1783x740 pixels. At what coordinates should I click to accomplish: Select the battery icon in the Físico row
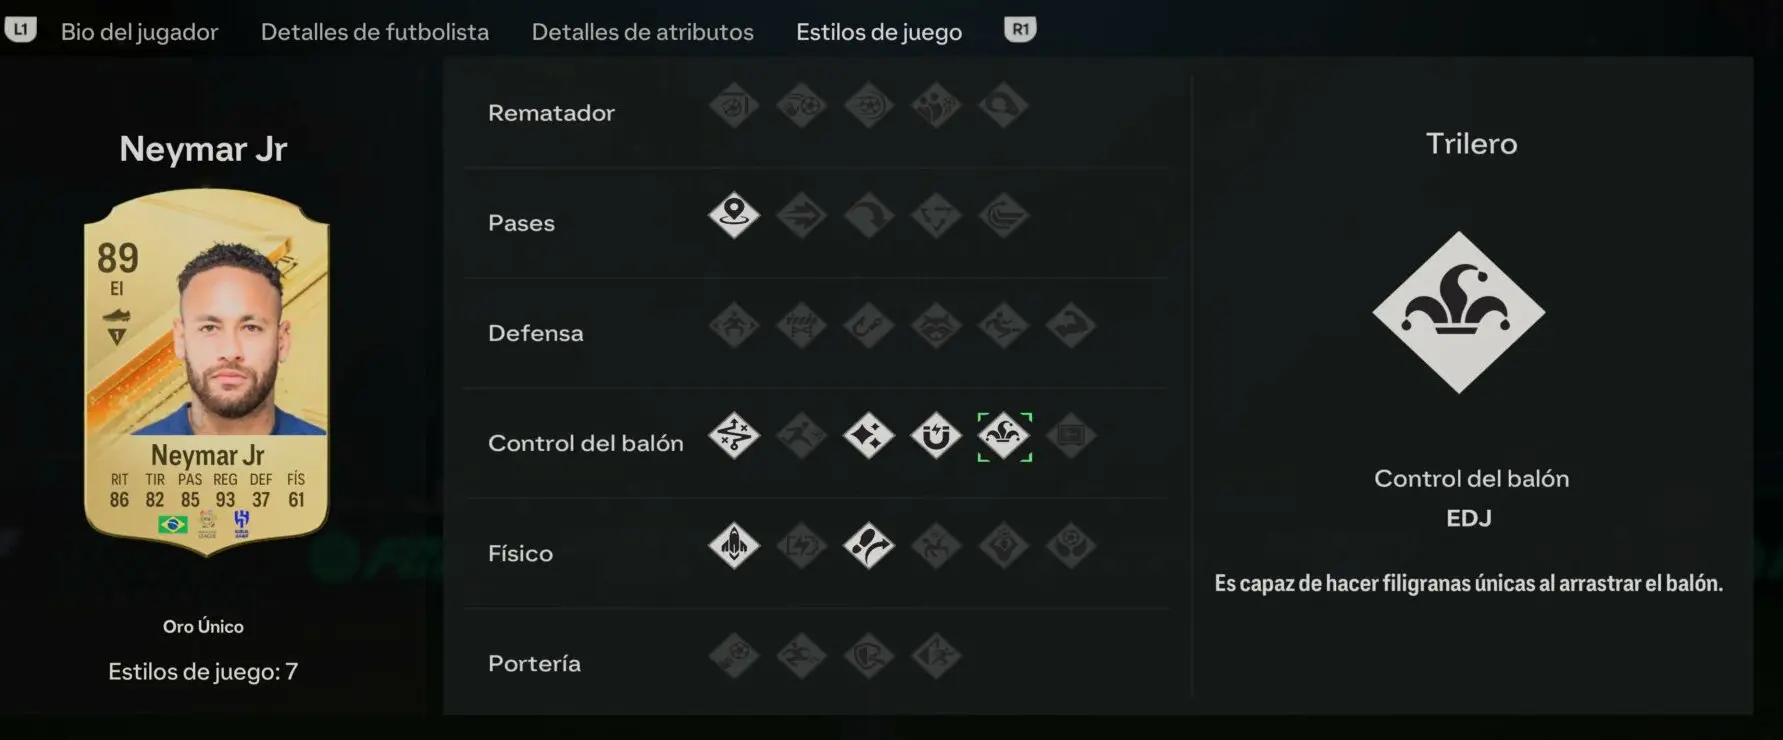pos(801,546)
